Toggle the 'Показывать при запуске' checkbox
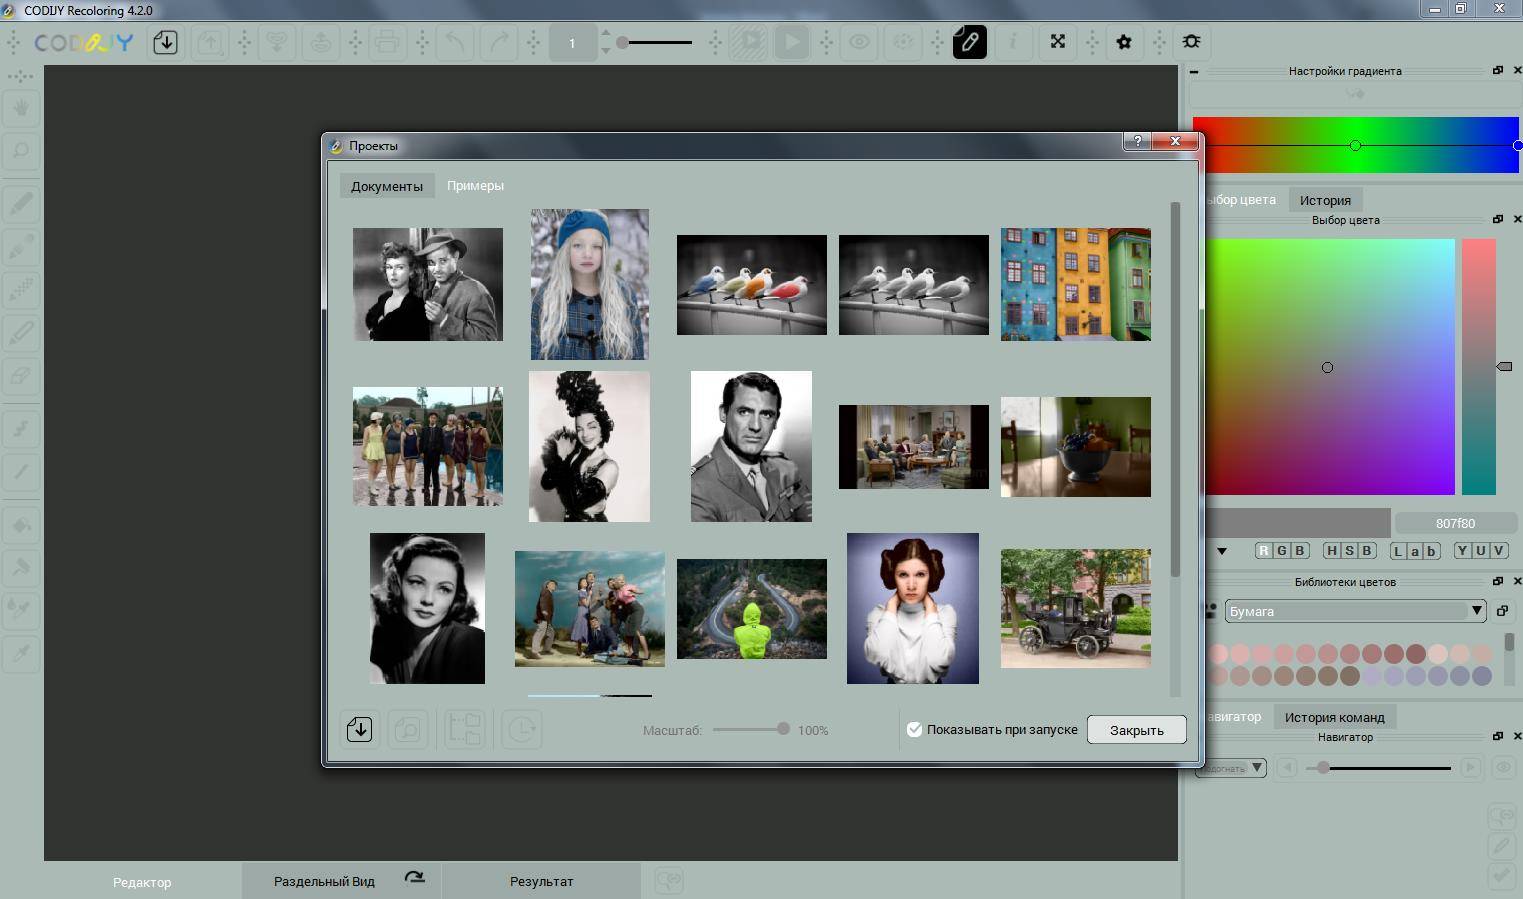The image size is (1523, 899). (914, 729)
